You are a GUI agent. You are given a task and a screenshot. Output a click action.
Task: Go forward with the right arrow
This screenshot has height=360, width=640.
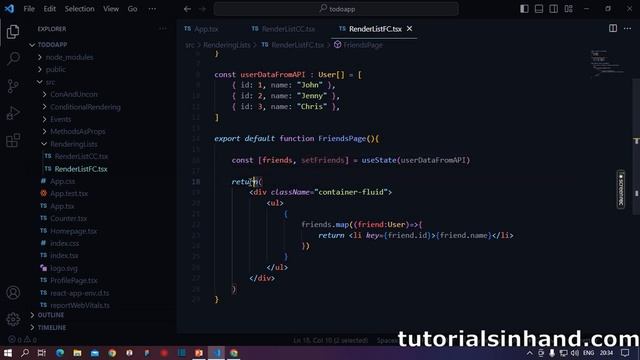click(202, 9)
